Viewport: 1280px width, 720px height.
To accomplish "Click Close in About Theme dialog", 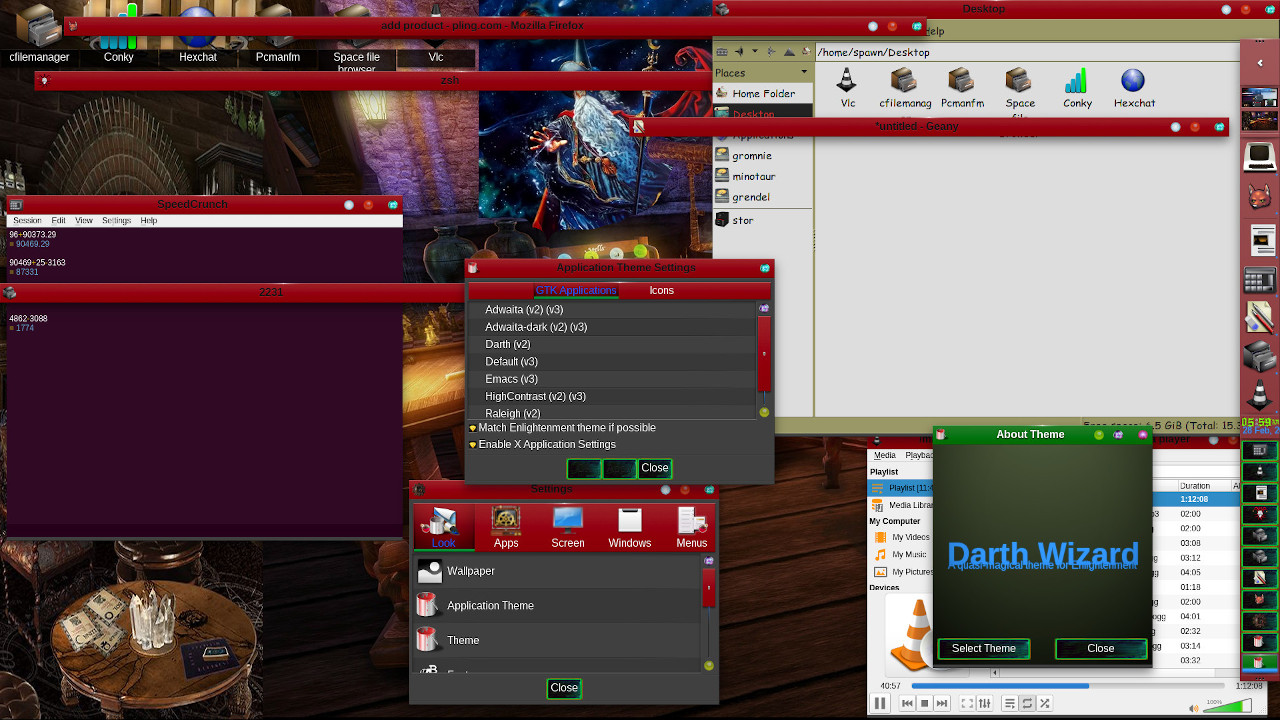I will (1101, 649).
